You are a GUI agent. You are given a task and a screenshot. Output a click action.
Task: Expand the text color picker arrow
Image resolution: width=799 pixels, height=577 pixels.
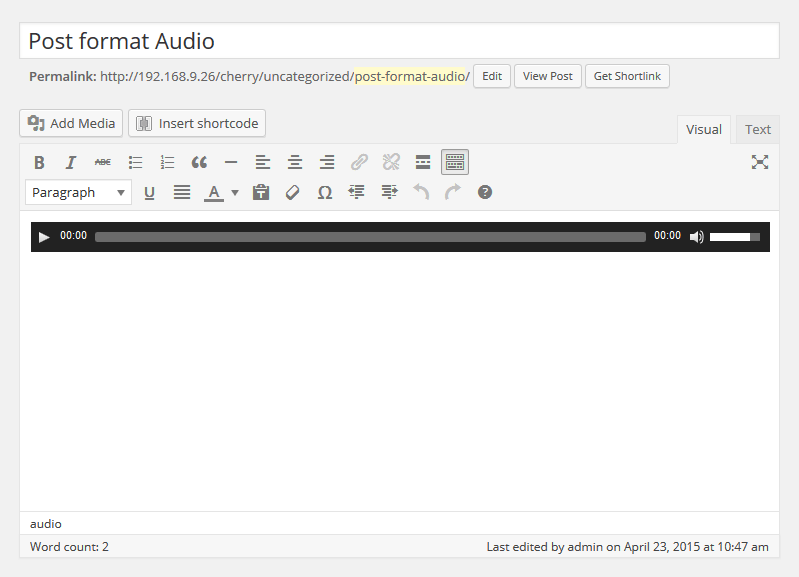coord(235,192)
